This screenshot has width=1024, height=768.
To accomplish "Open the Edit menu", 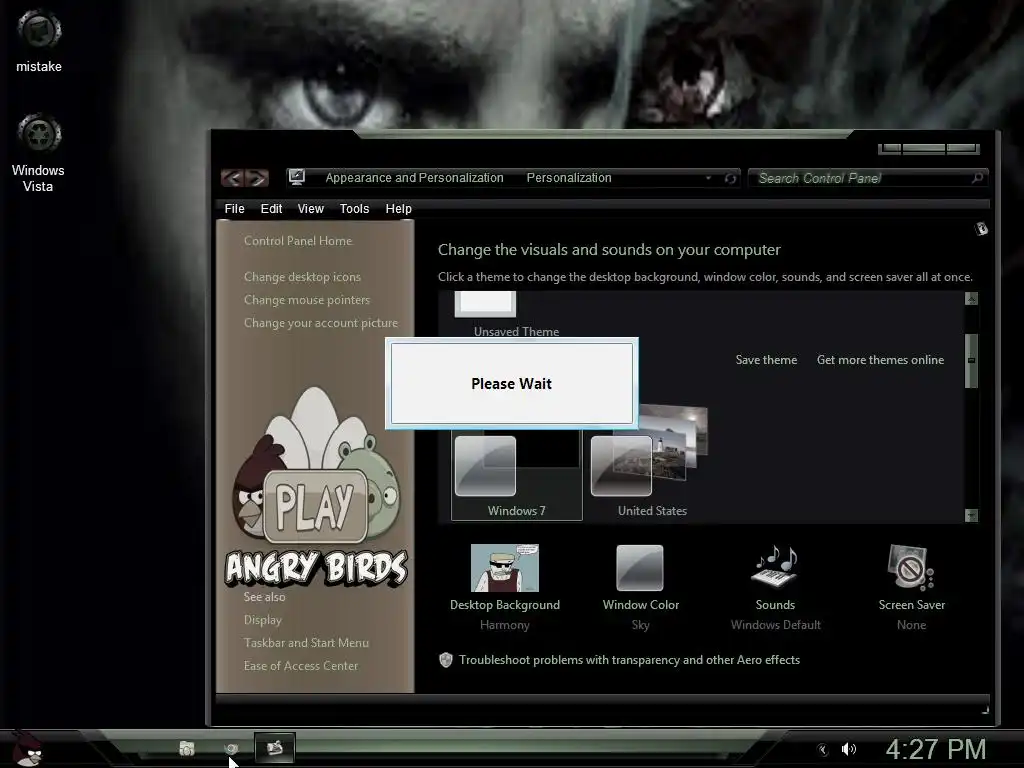I will click(271, 208).
